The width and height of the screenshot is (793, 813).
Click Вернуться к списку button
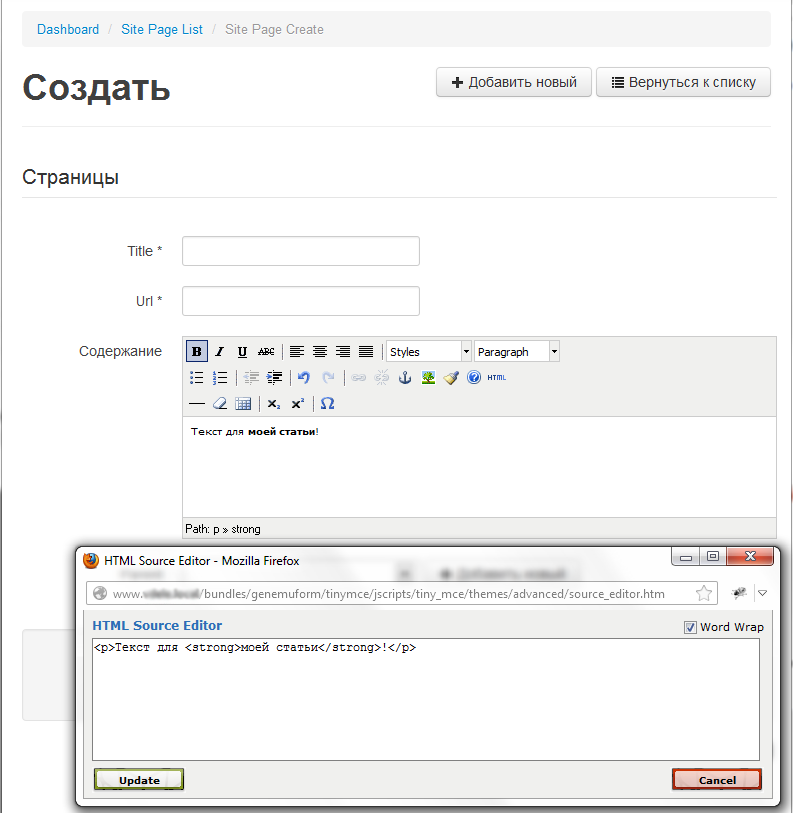coord(683,82)
